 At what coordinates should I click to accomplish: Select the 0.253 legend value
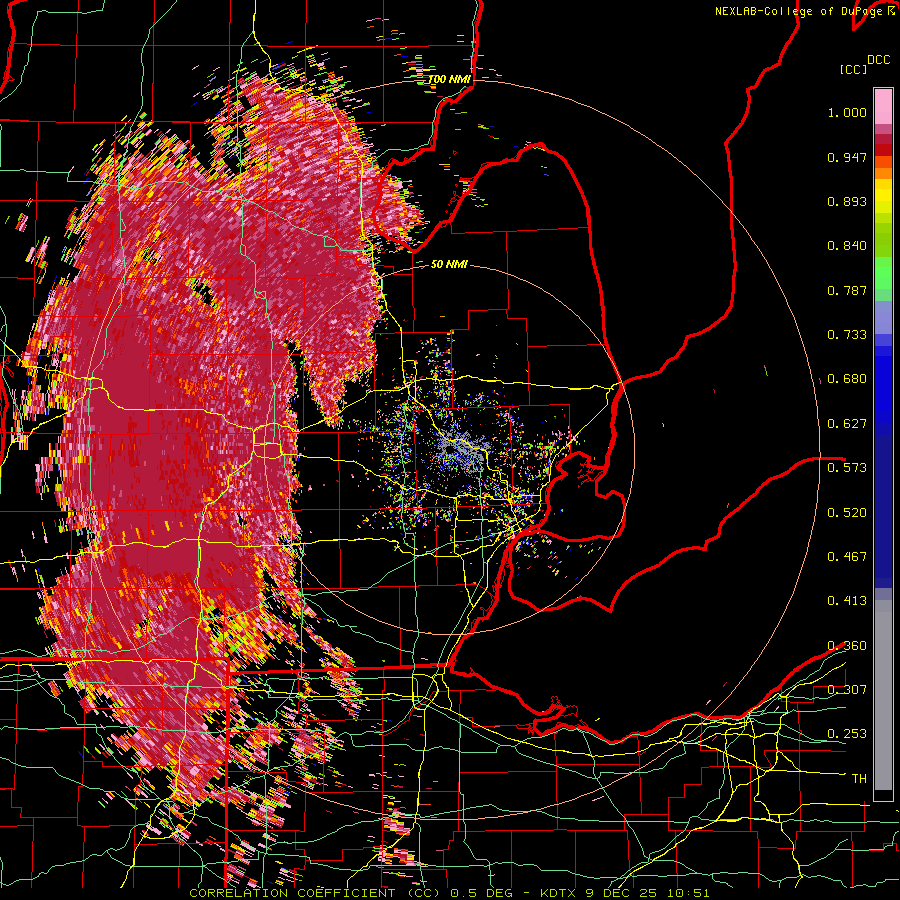847,734
